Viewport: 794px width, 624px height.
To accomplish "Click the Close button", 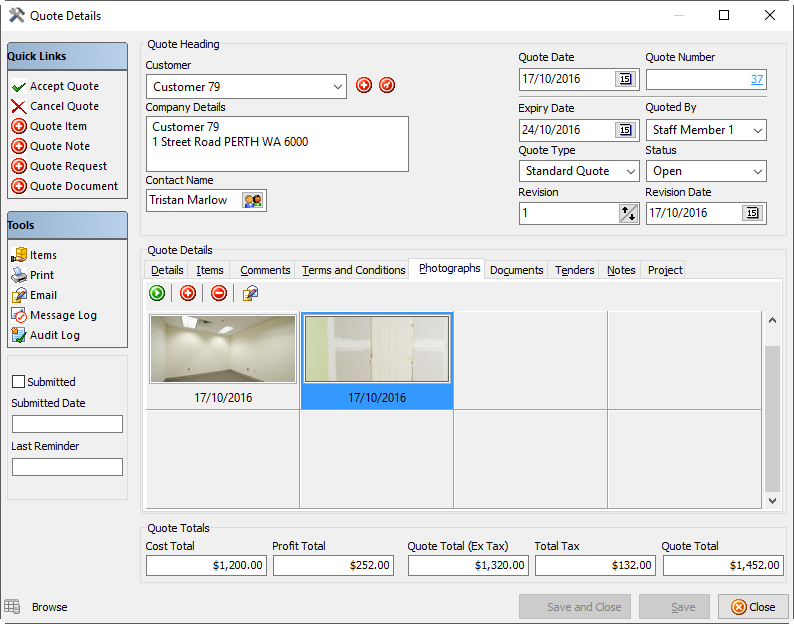I will 753,607.
